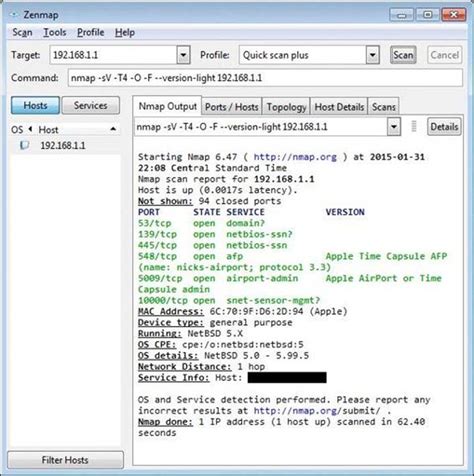The width and height of the screenshot is (474, 476).
Task: Switch to the Ports / Hosts tab
Action: (x=232, y=107)
